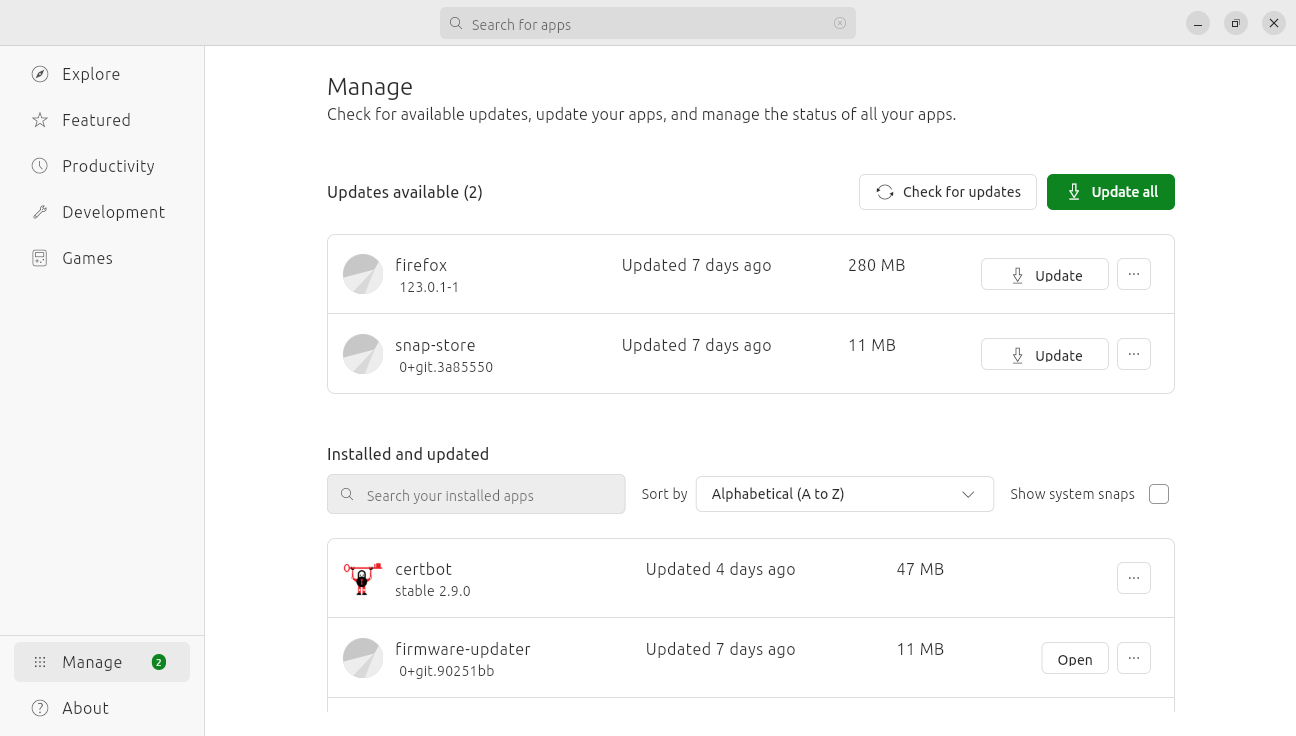Click the Explore compass icon
The width and height of the screenshot is (1296, 736).
pyautogui.click(x=40, y=74)
